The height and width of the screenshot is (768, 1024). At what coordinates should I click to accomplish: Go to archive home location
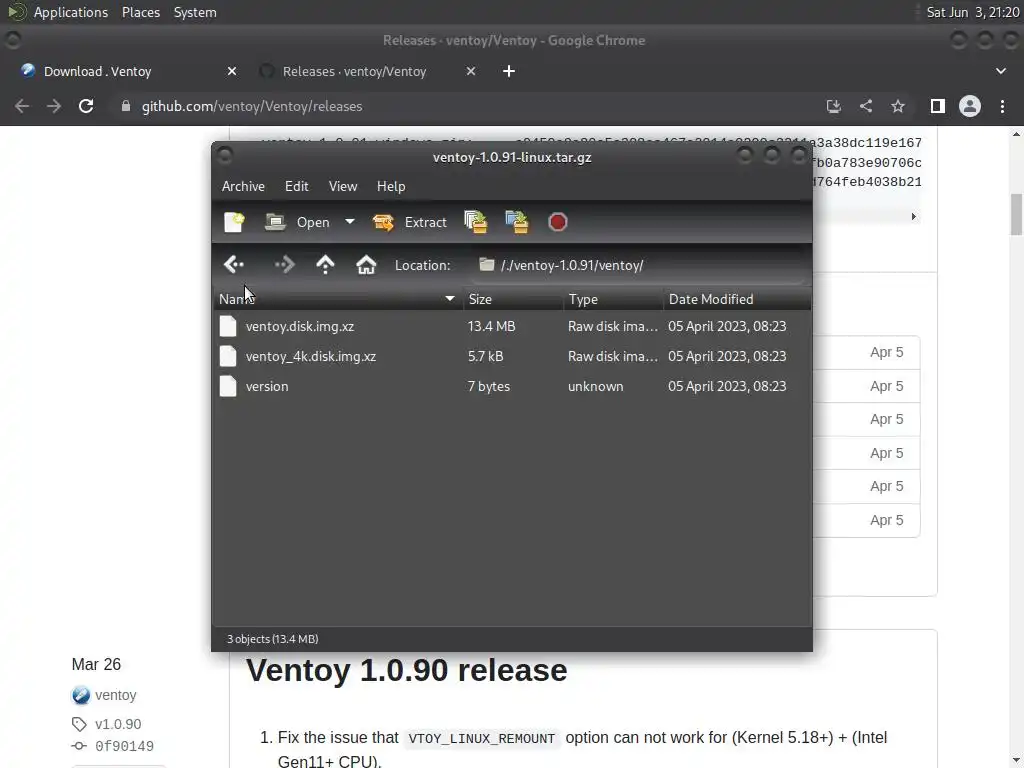coord(366,264)
